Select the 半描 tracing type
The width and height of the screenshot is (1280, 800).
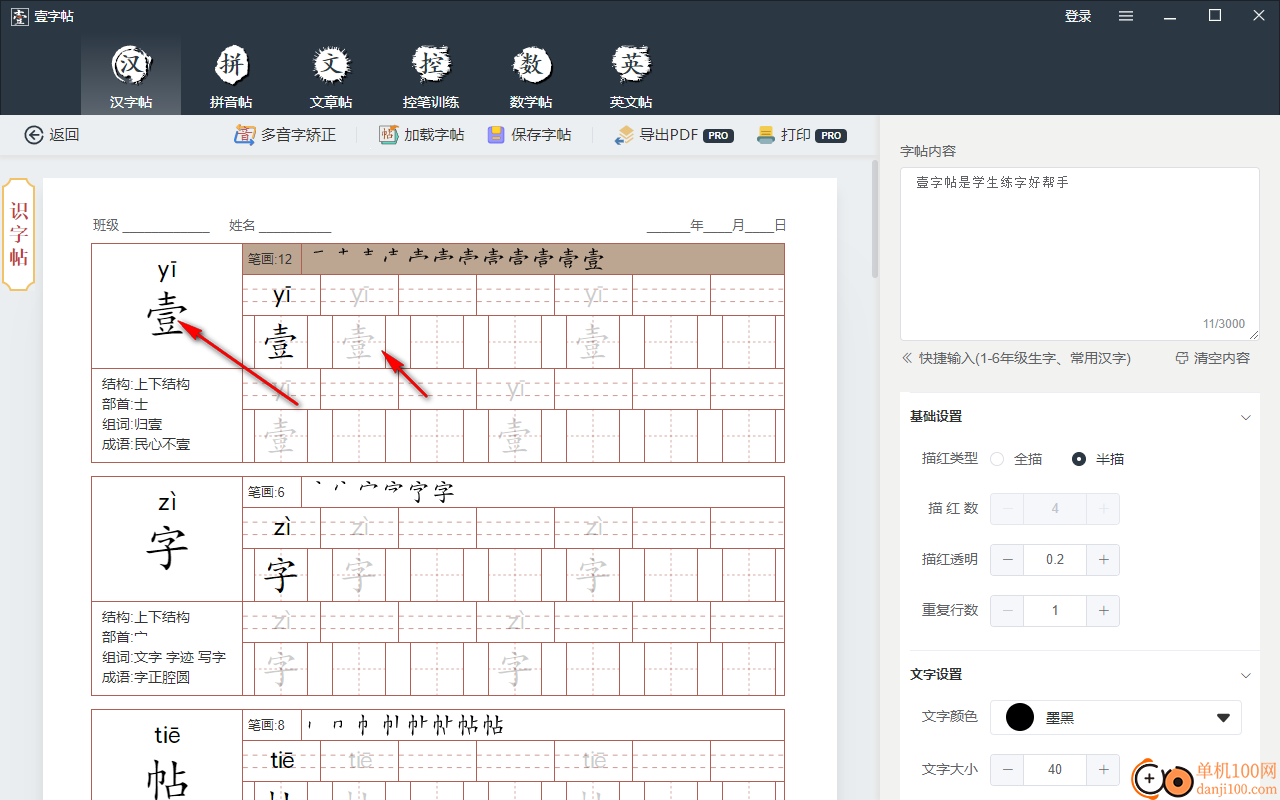[x=1098, y=459]
